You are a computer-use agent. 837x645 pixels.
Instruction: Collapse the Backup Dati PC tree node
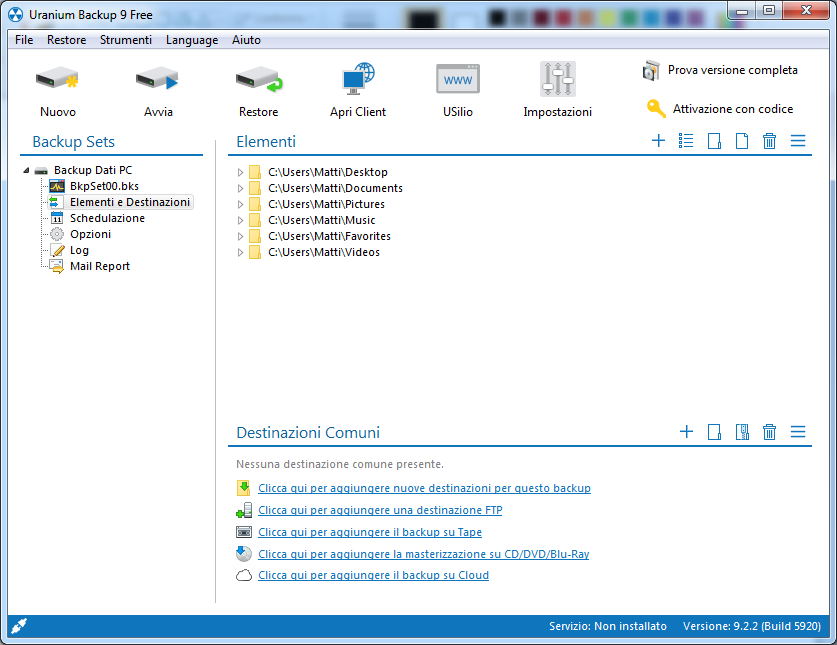26,170
